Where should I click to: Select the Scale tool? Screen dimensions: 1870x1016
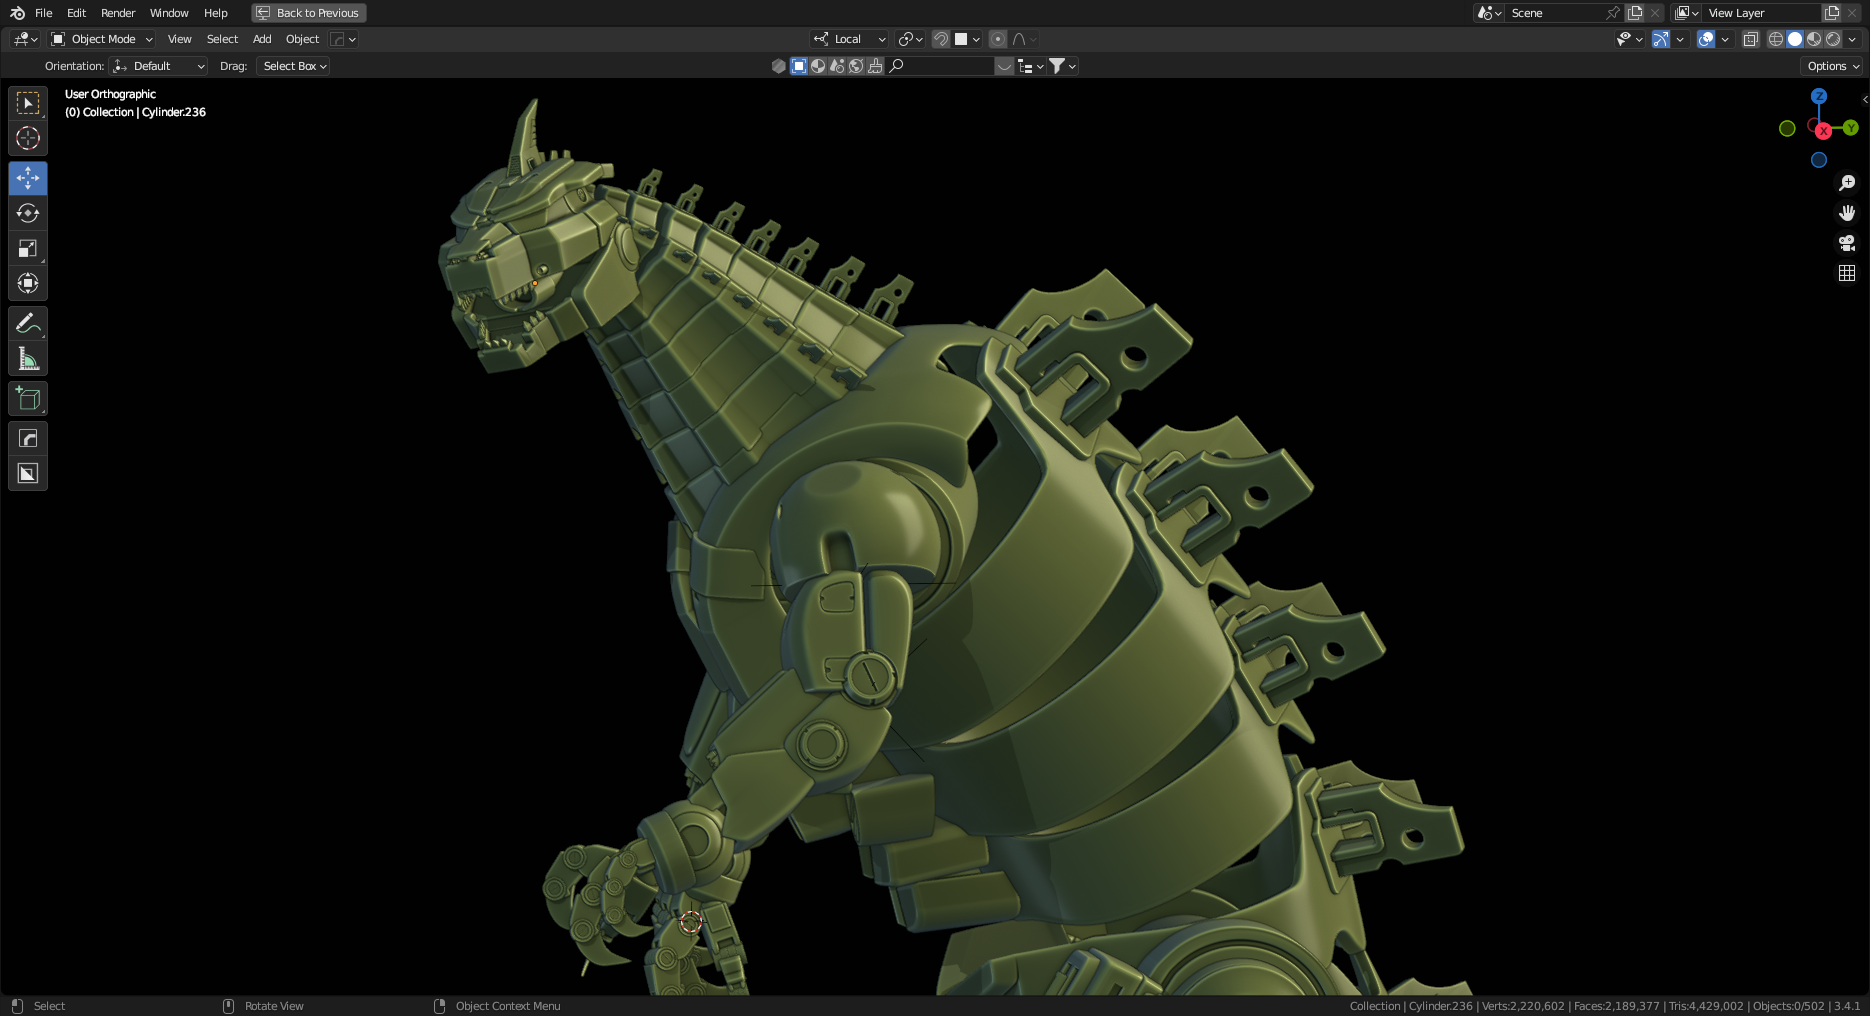pos(28,248)
